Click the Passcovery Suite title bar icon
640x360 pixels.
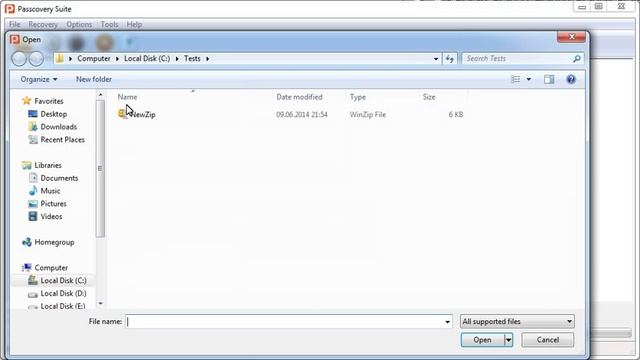click(9, 9)
